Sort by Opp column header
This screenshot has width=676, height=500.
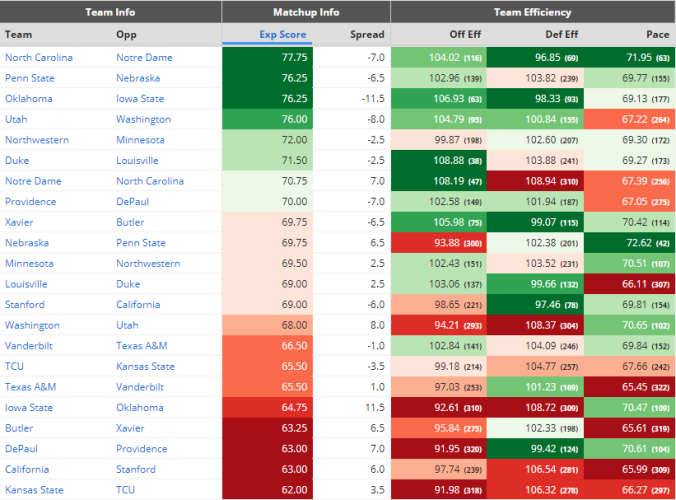pos(126,35)
